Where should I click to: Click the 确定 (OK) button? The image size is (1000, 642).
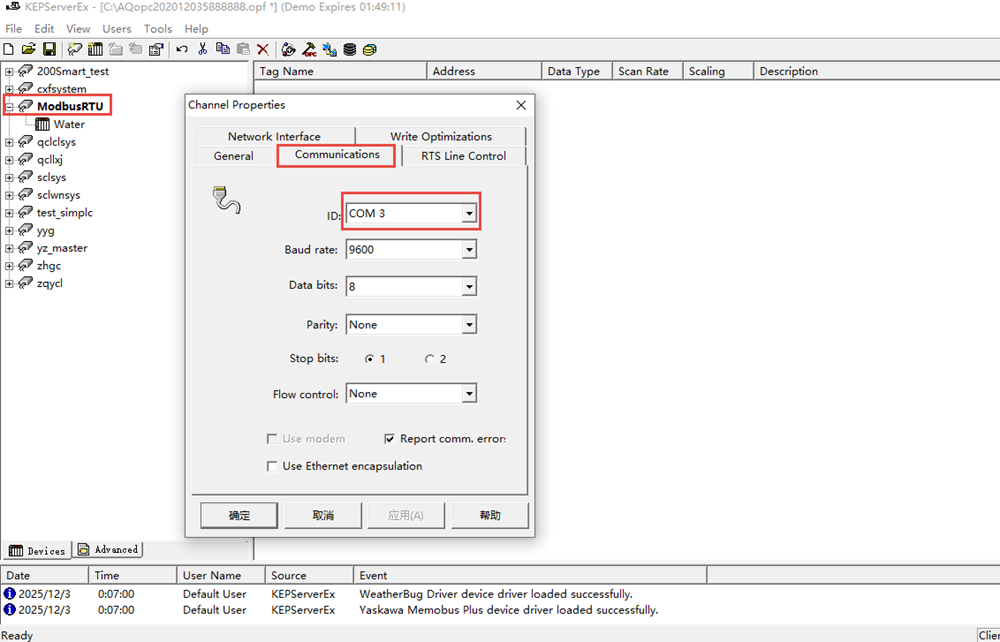[x=239, y=515]
